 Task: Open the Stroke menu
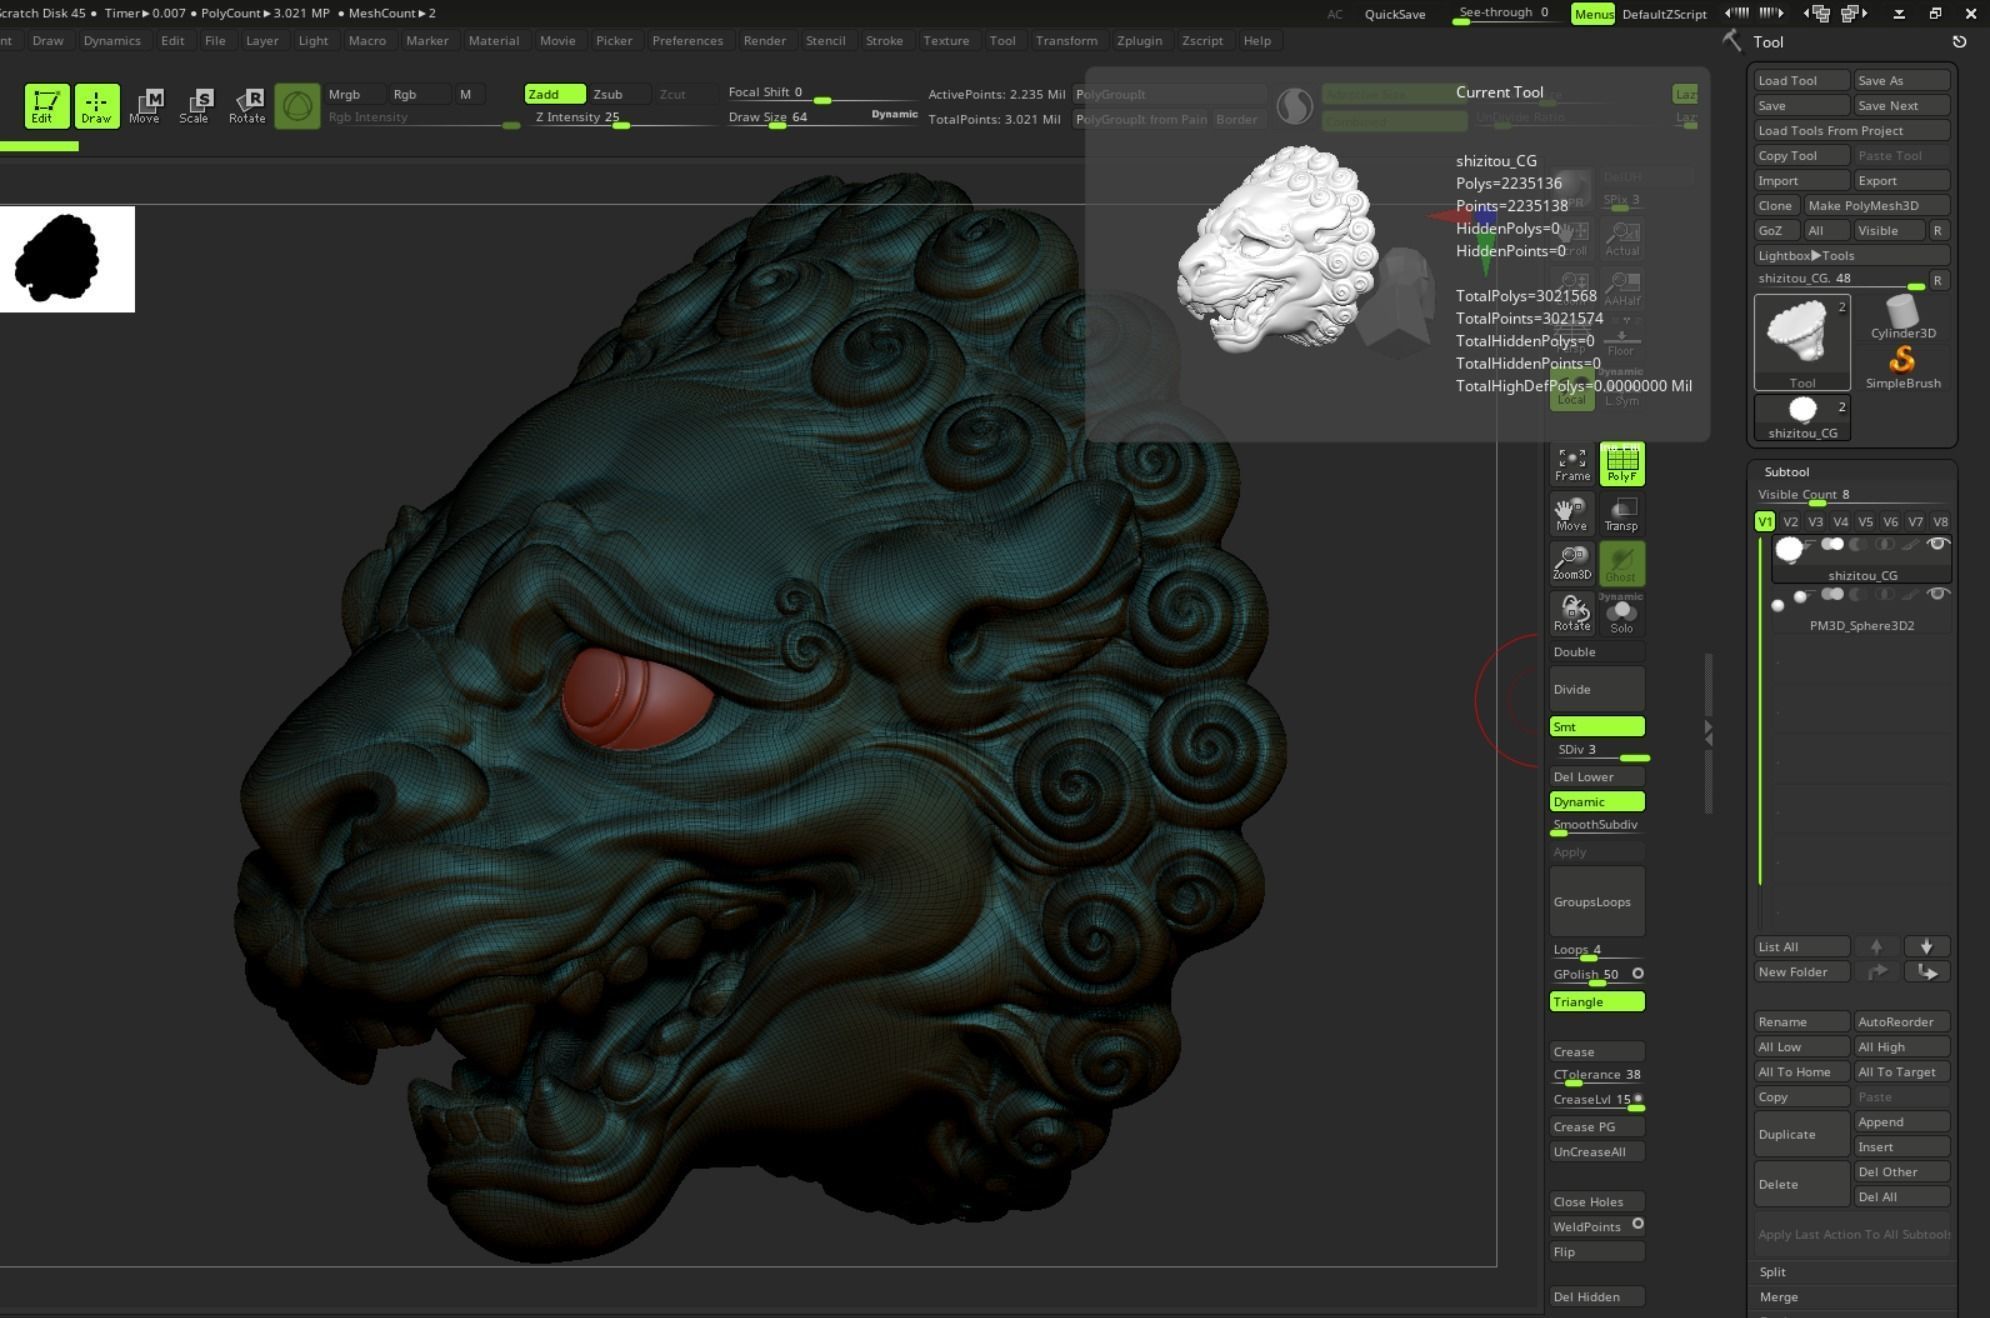[x=884, y=41]
